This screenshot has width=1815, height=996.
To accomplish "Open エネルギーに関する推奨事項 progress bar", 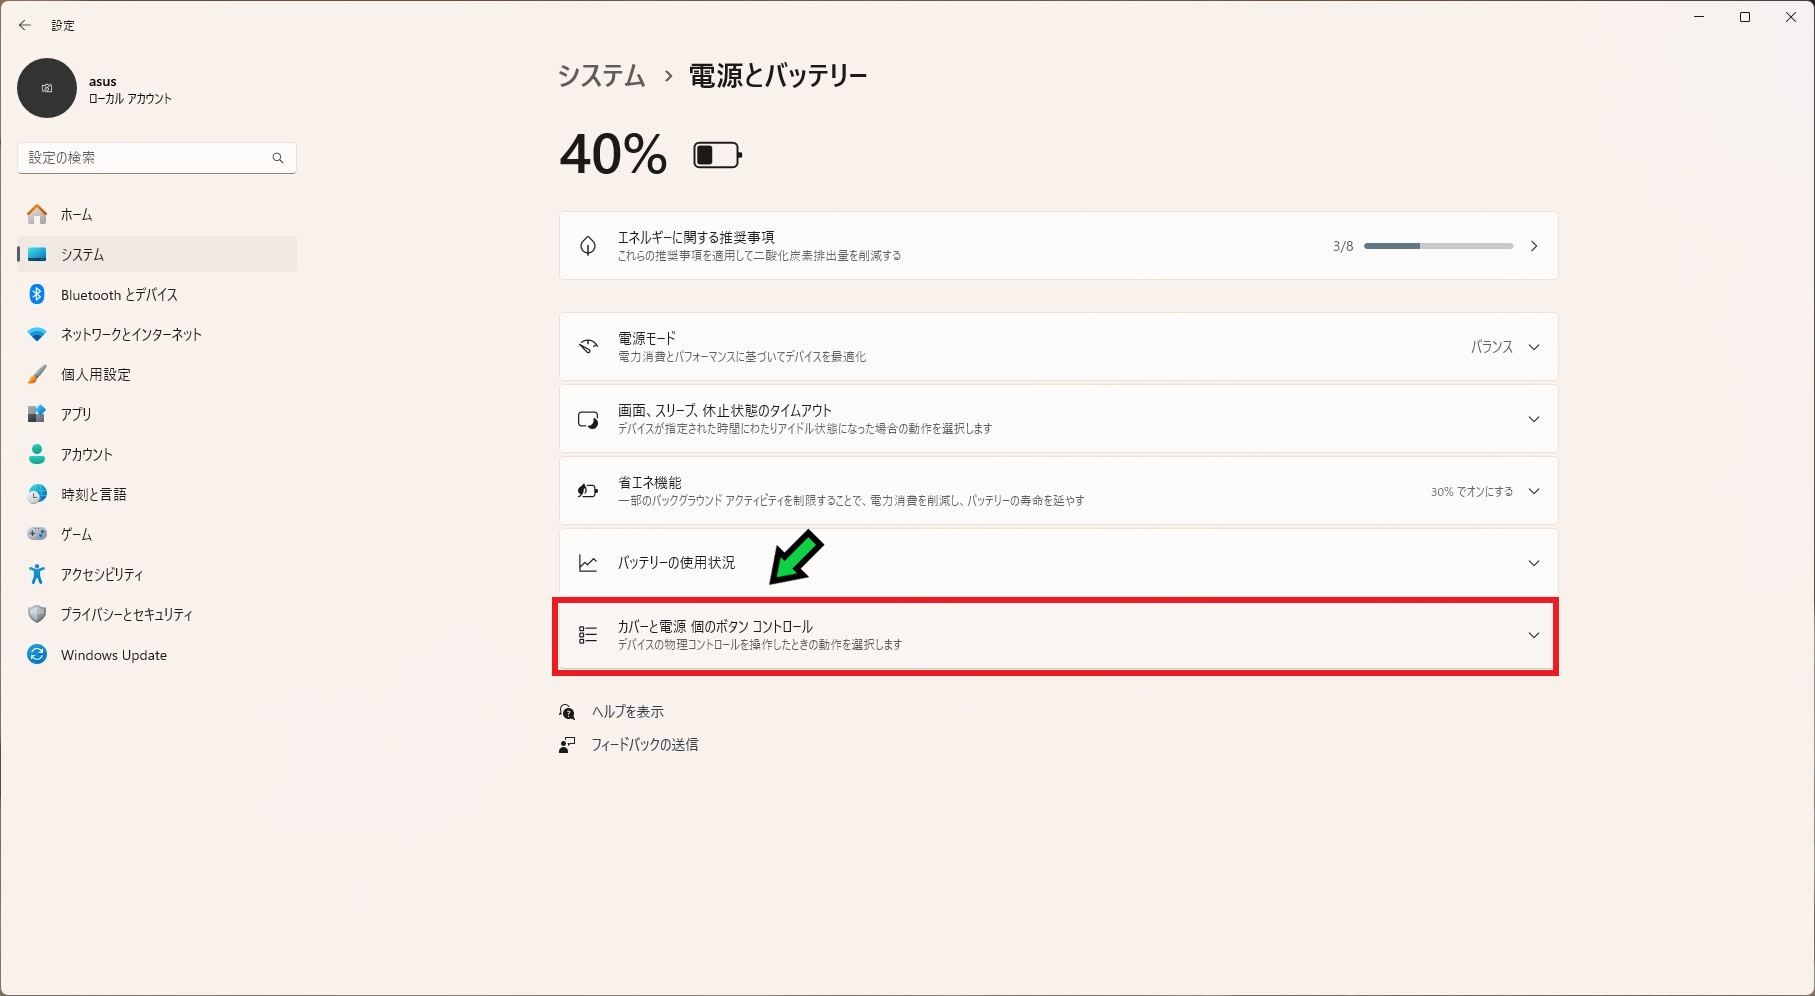I will [1438, 246].
